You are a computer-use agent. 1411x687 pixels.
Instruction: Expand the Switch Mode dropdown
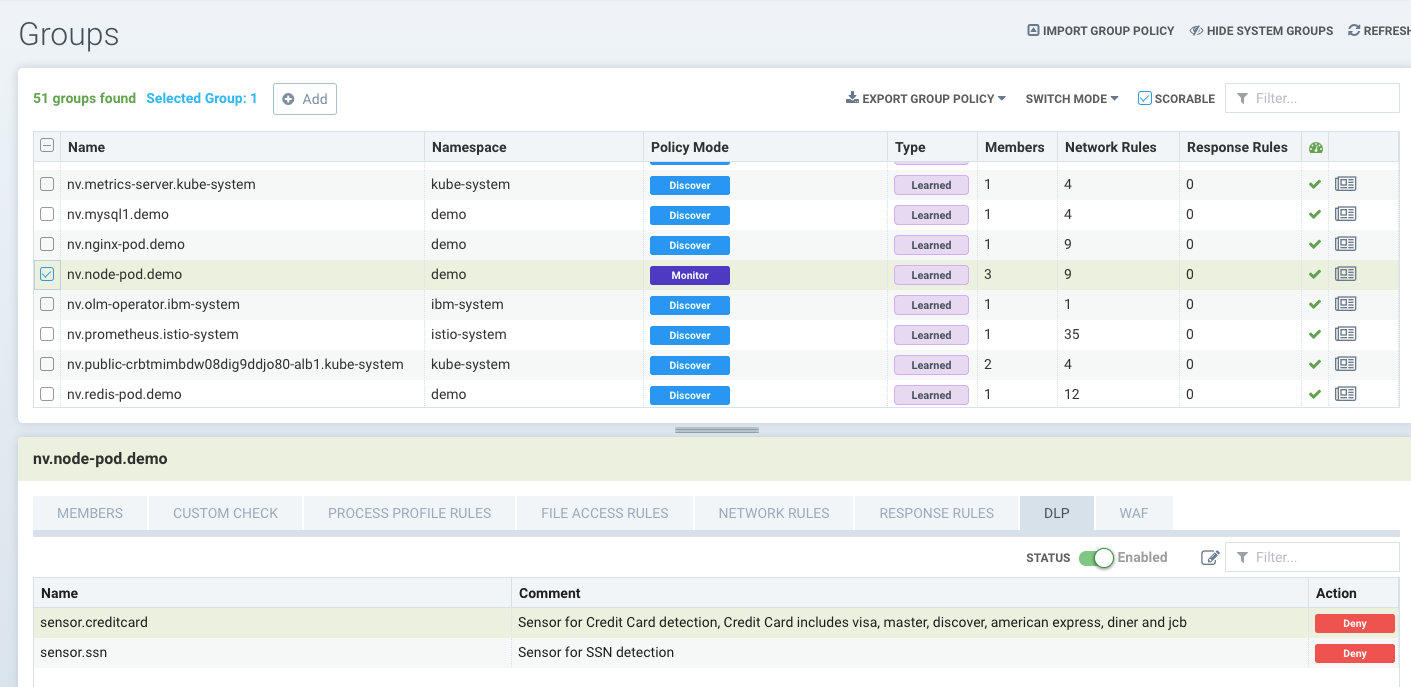point(1071,99)
